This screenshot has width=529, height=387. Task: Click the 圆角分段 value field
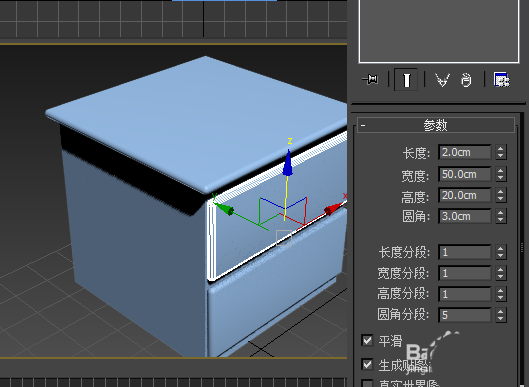coord(465,315)
